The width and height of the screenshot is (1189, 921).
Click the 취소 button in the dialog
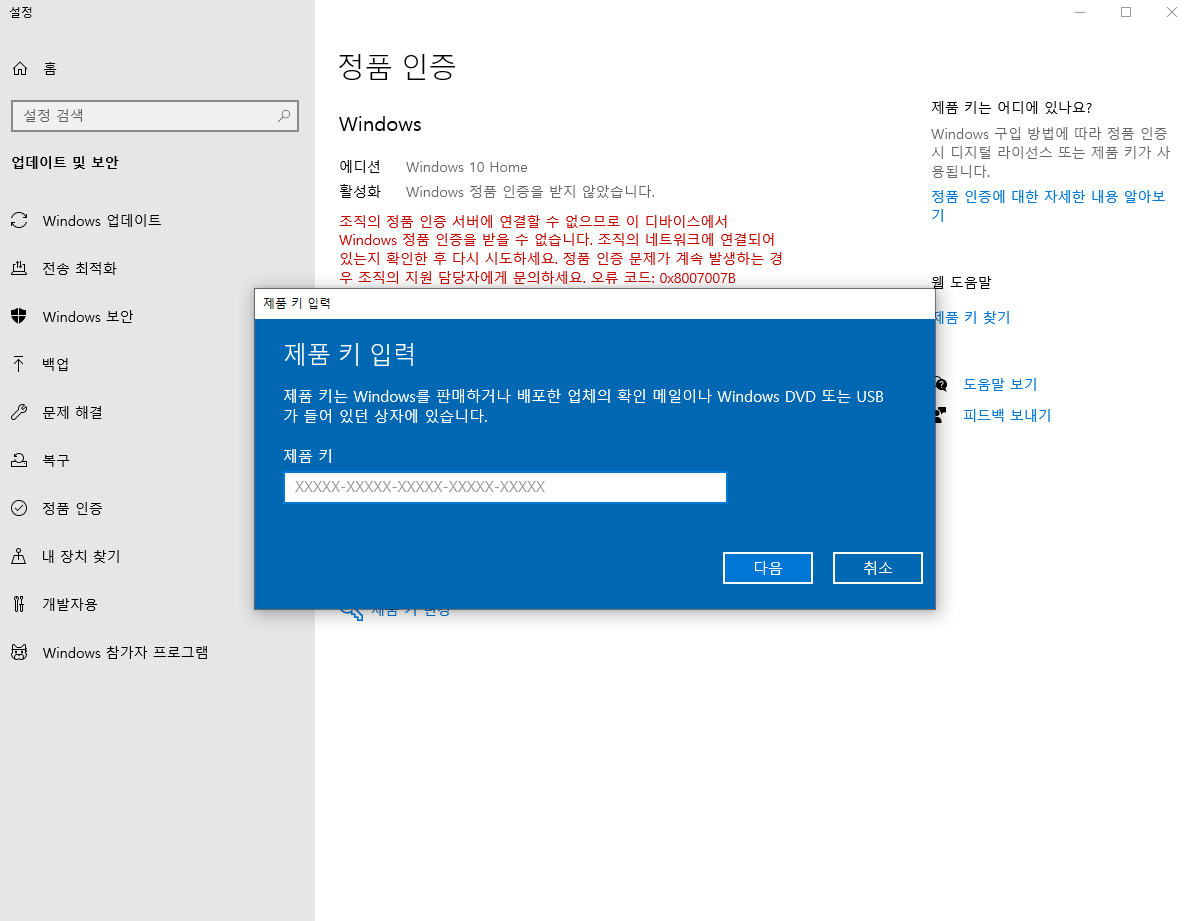877,568
